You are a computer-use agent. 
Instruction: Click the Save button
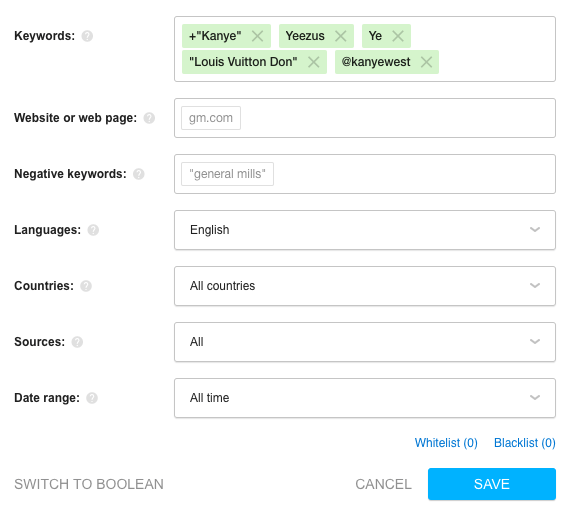point(492,484)
